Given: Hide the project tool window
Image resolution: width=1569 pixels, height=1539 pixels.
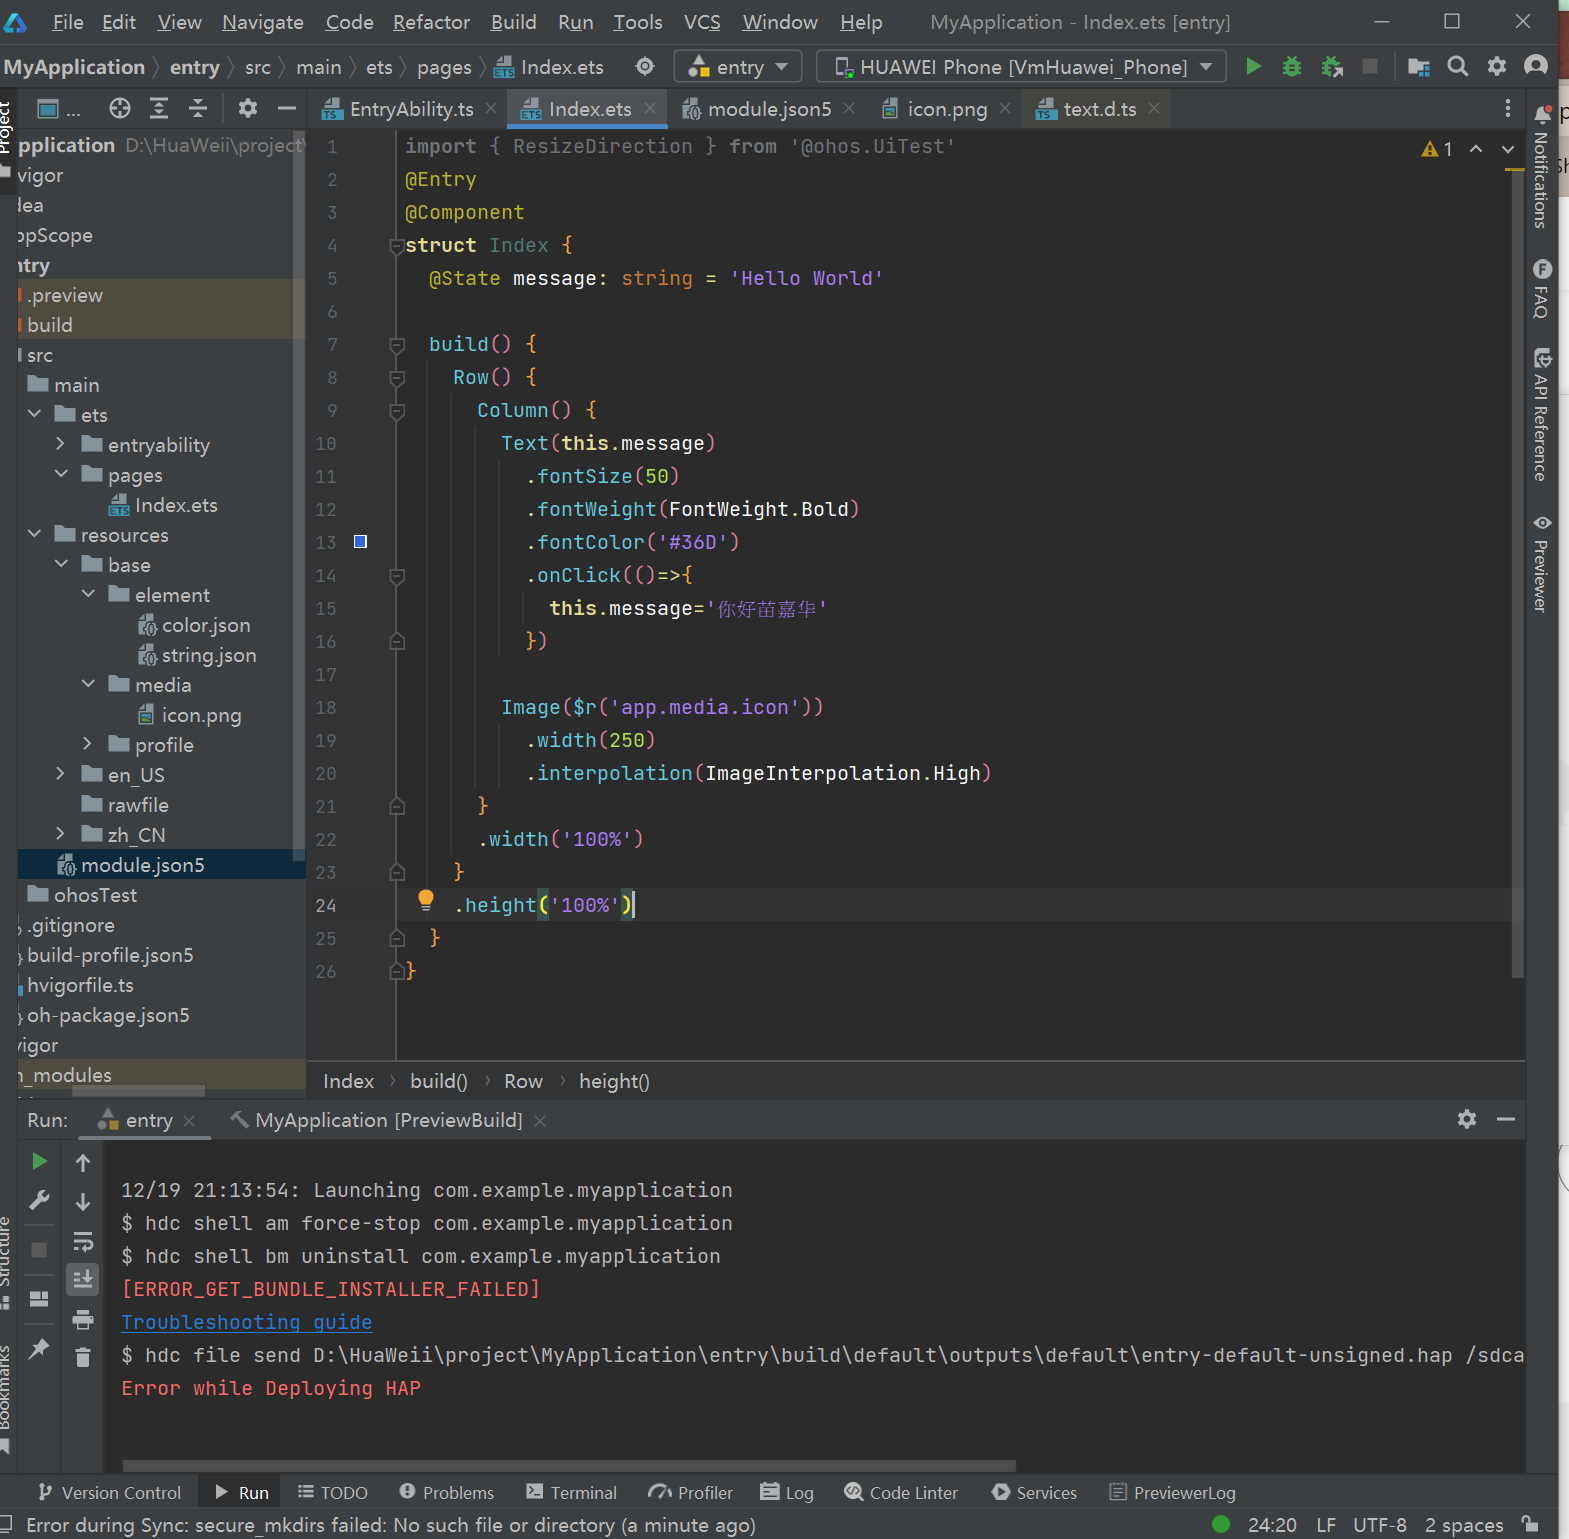Looking at the screenshot, I should coord(287,108).
